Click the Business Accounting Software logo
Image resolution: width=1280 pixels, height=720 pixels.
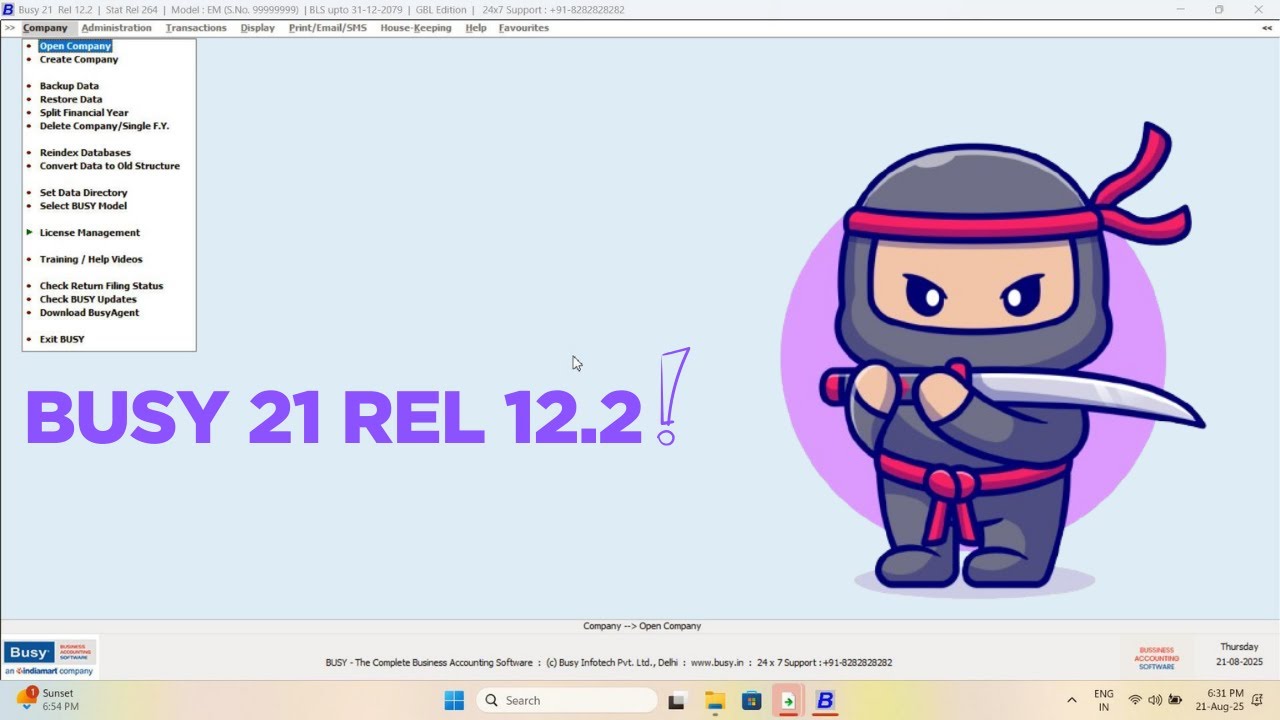(1156, 658)
